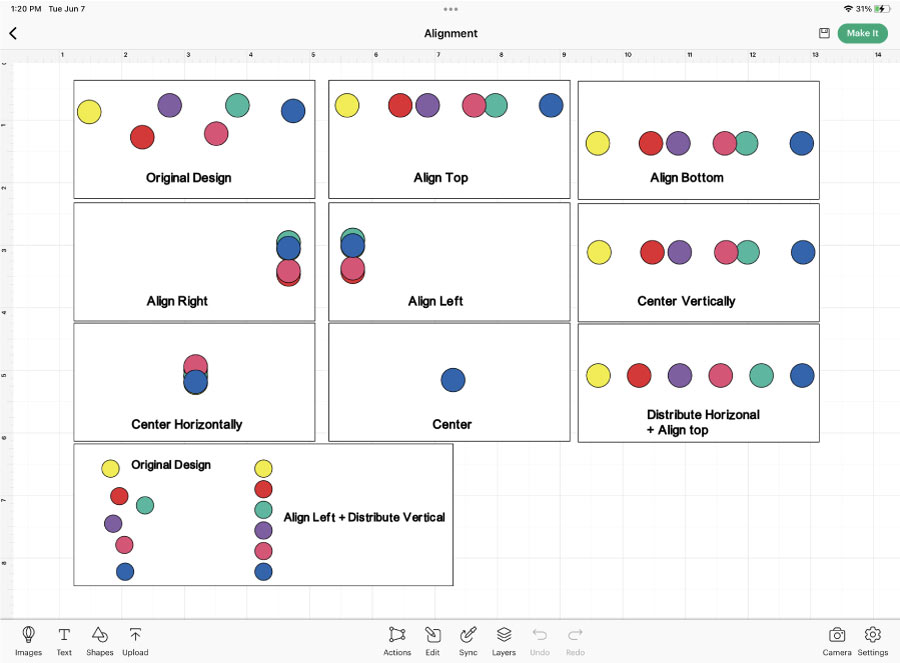Select pink circle in top Original Design box
The image size is (900, 663).
tap(216, 133)
